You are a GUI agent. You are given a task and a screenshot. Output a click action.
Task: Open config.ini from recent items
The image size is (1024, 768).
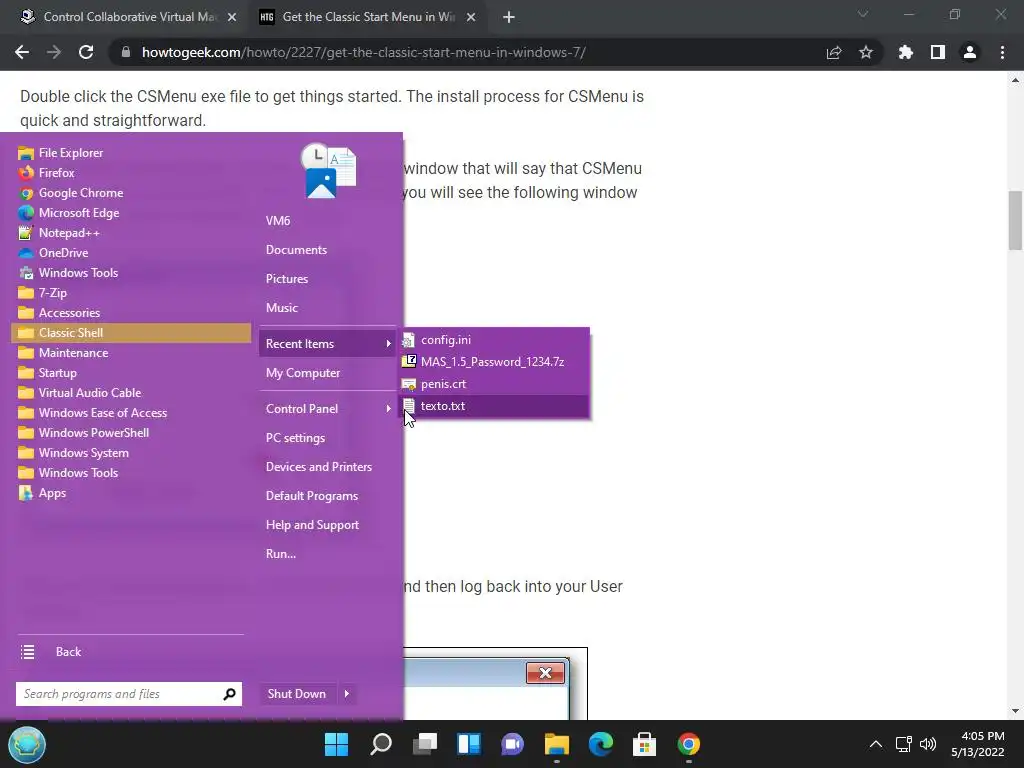(x=494, y=340)
